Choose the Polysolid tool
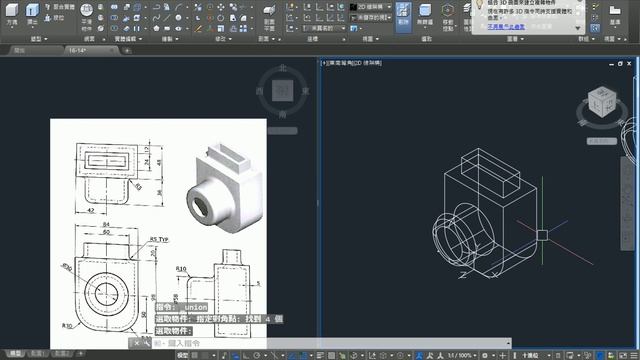The image size is (640, 360). click(x=60, y=7)
